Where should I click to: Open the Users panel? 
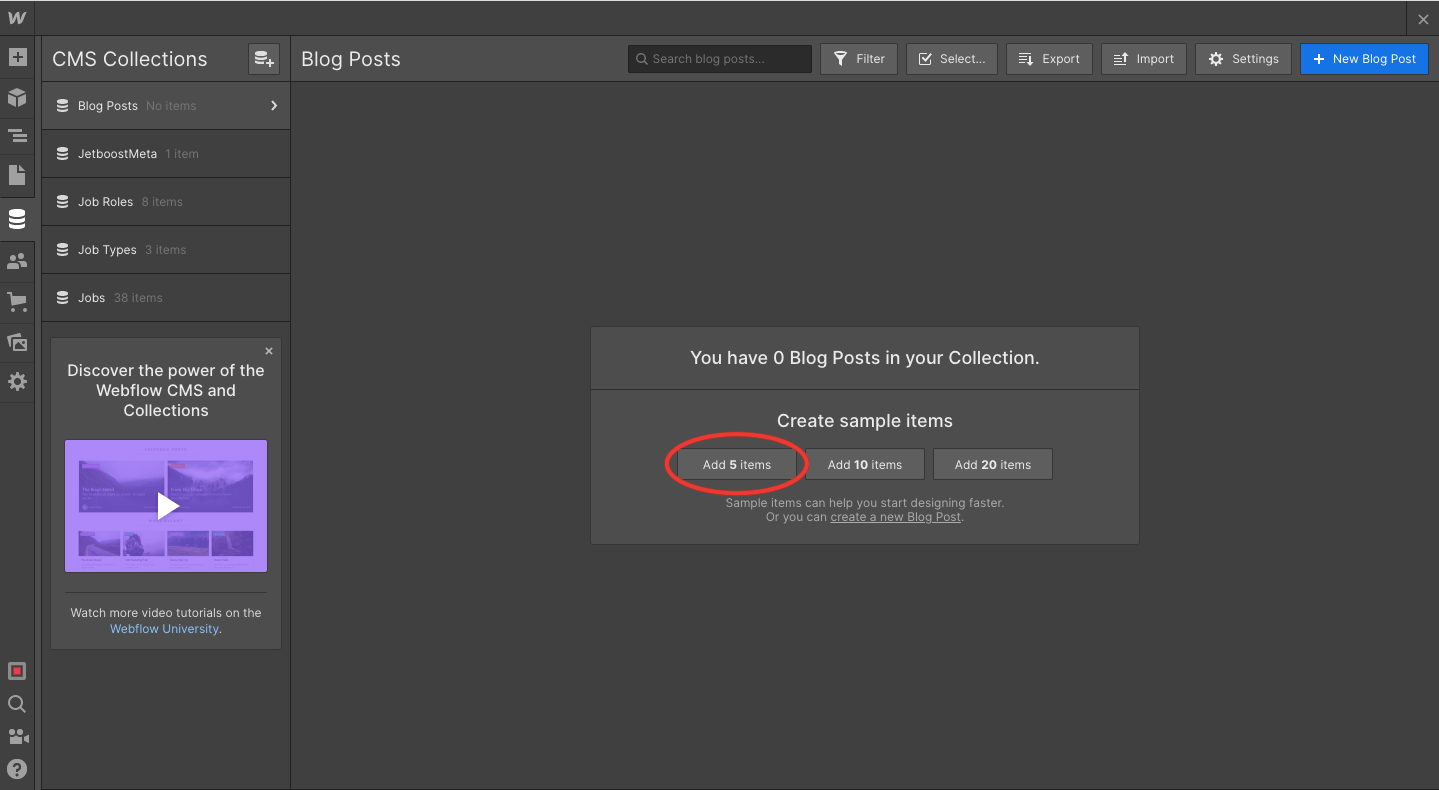(x=17, y=261)
